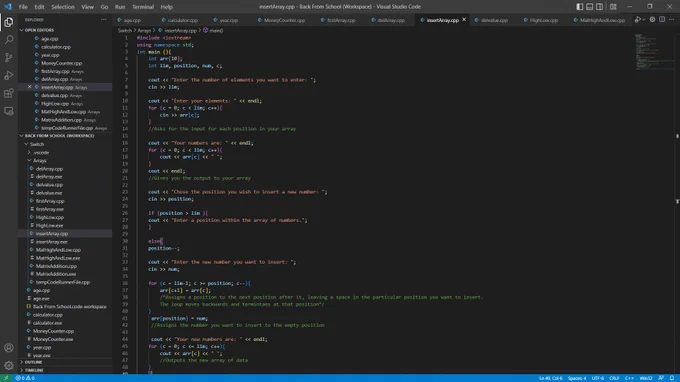The image size is (680, 382).
Task: Click the Split Editor icon
Action: (662, 20)
